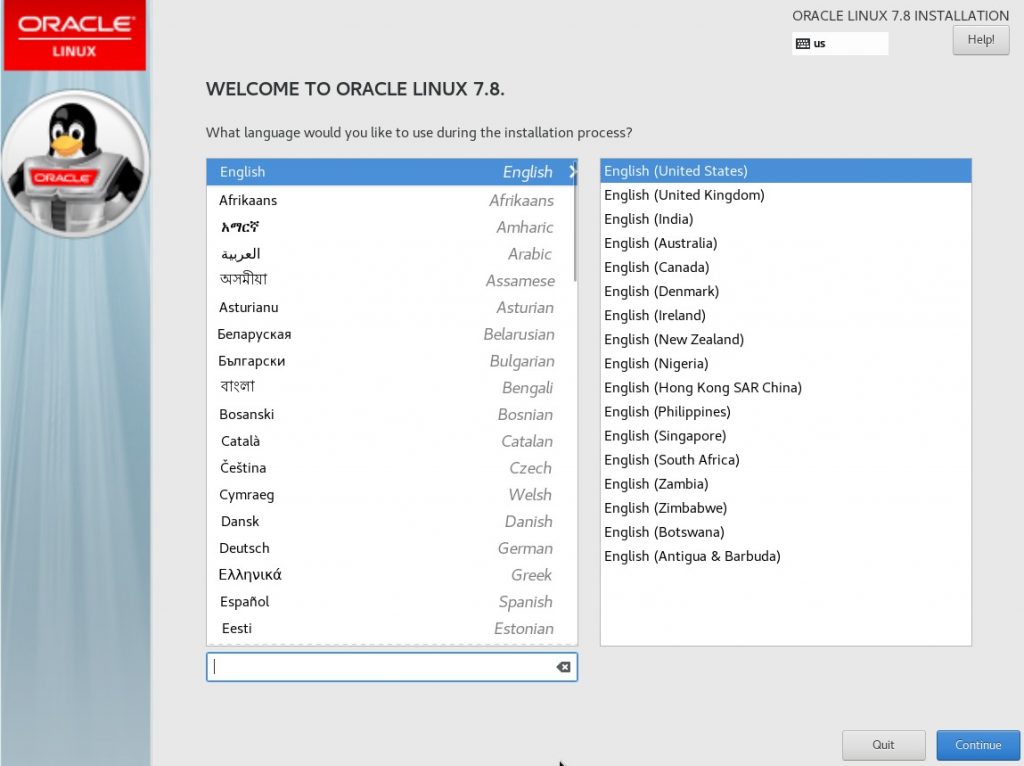1024x766 pixels.
Task: Pick English (Philippines) locale
Action: 786,412
